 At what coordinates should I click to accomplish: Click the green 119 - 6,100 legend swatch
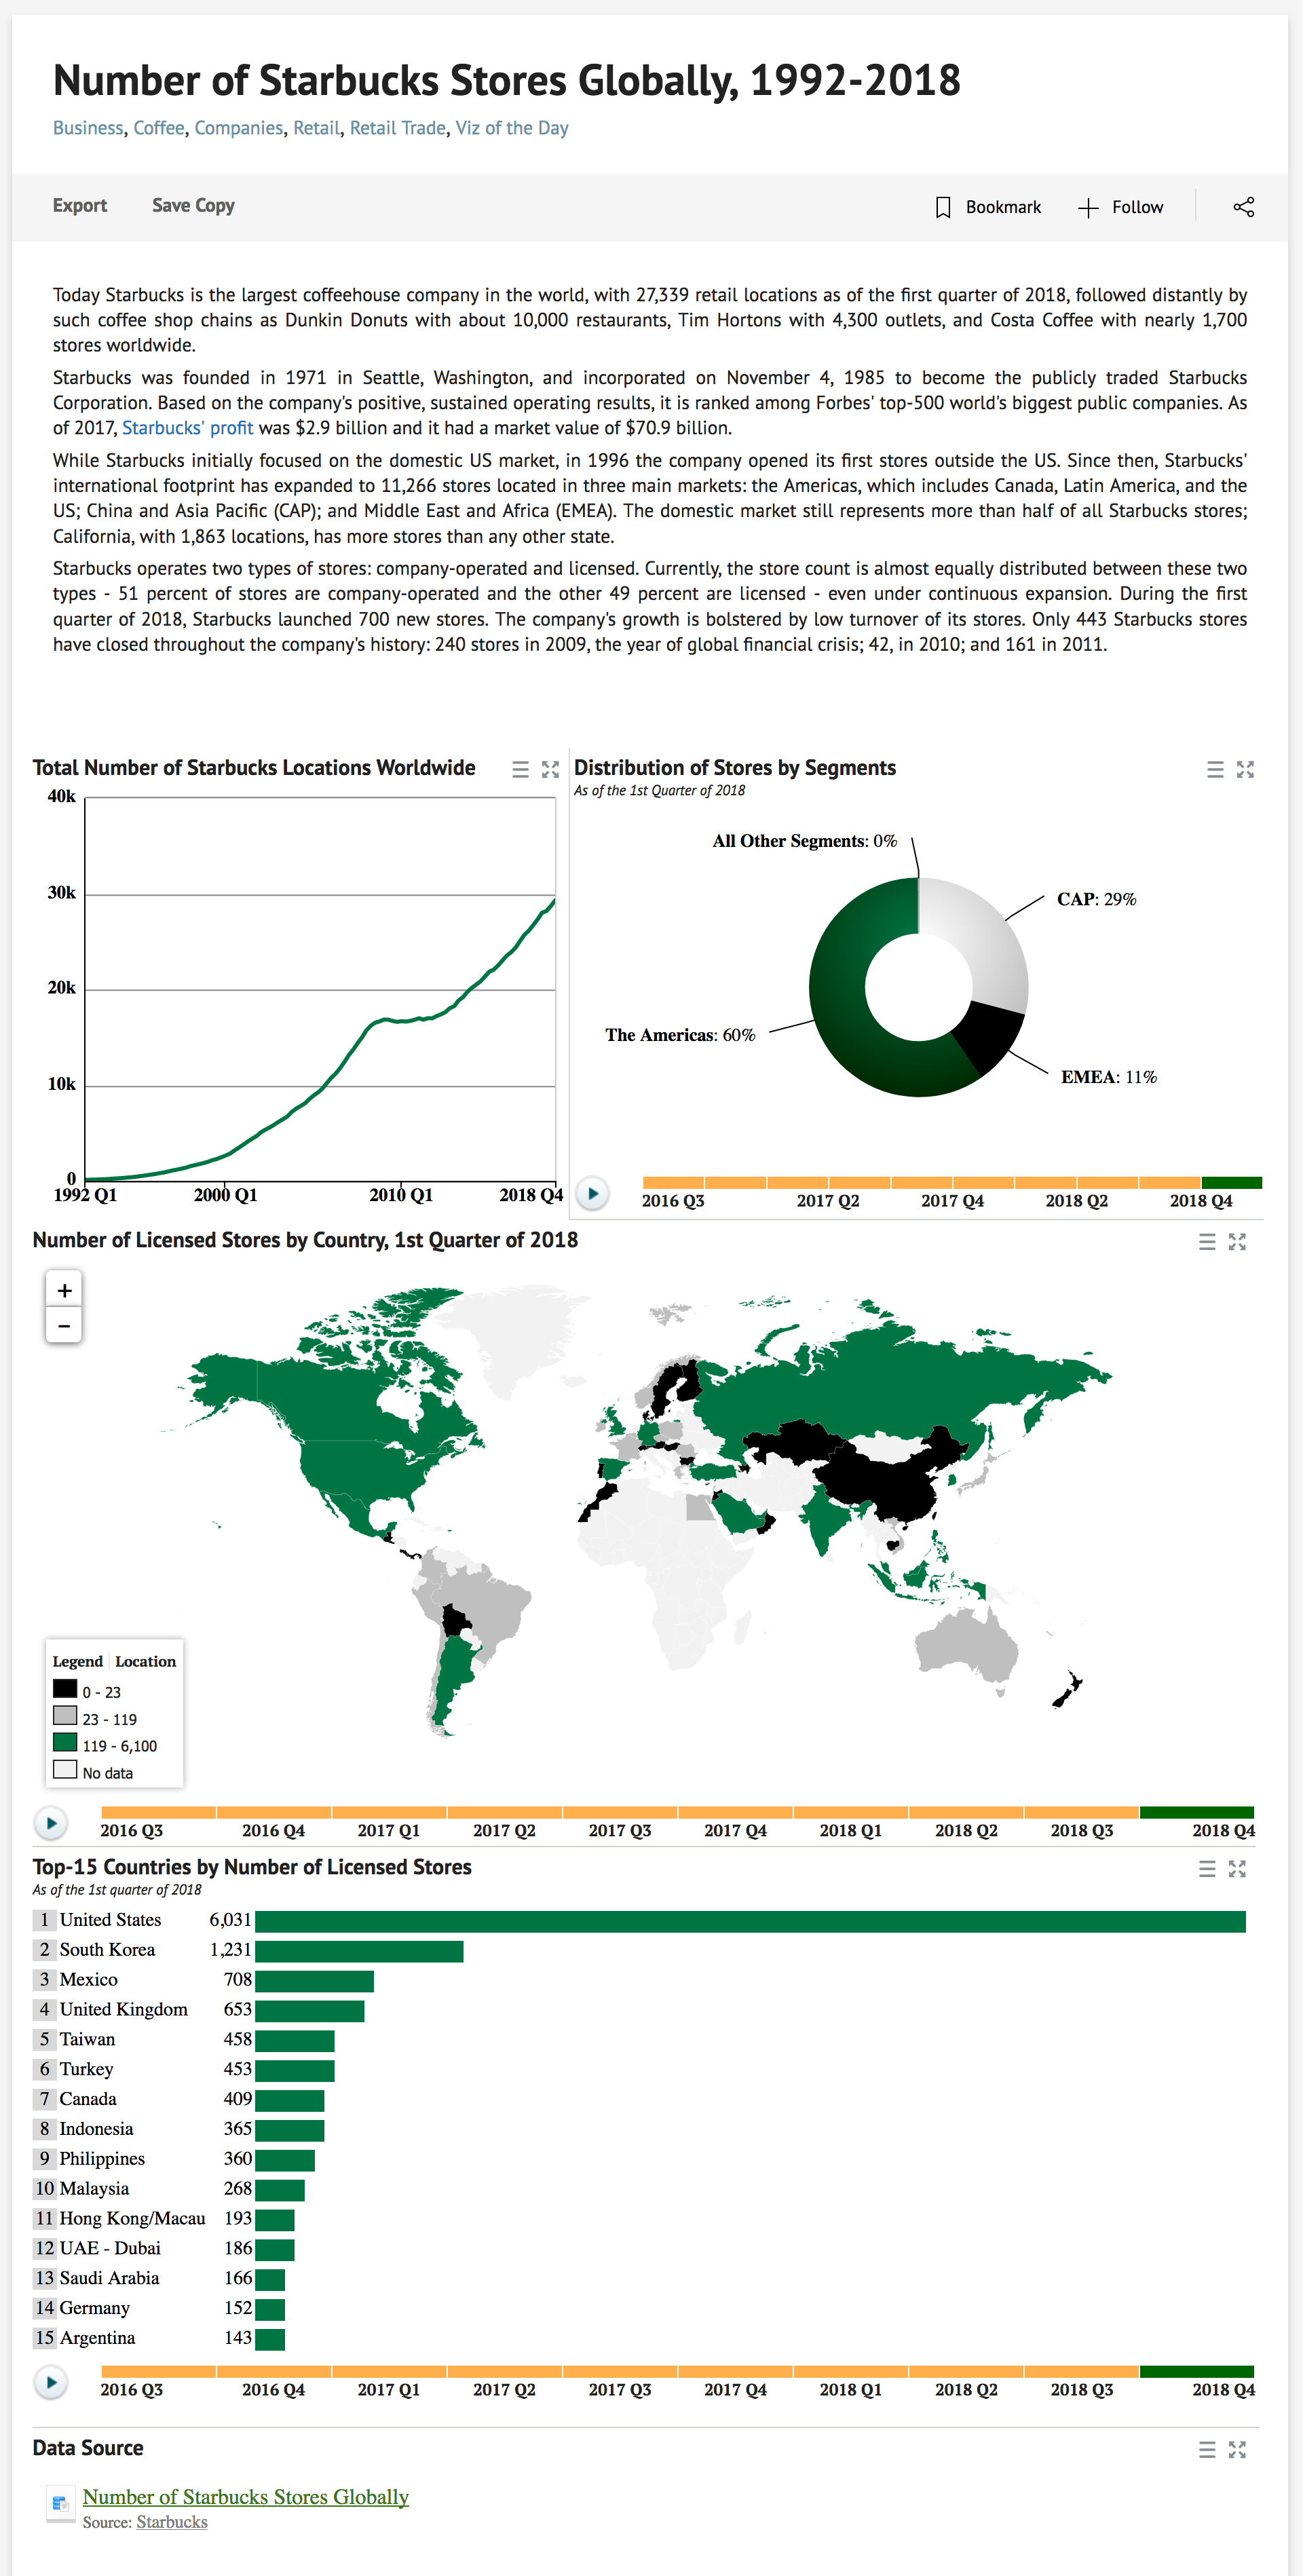(x=65, y=1743)
